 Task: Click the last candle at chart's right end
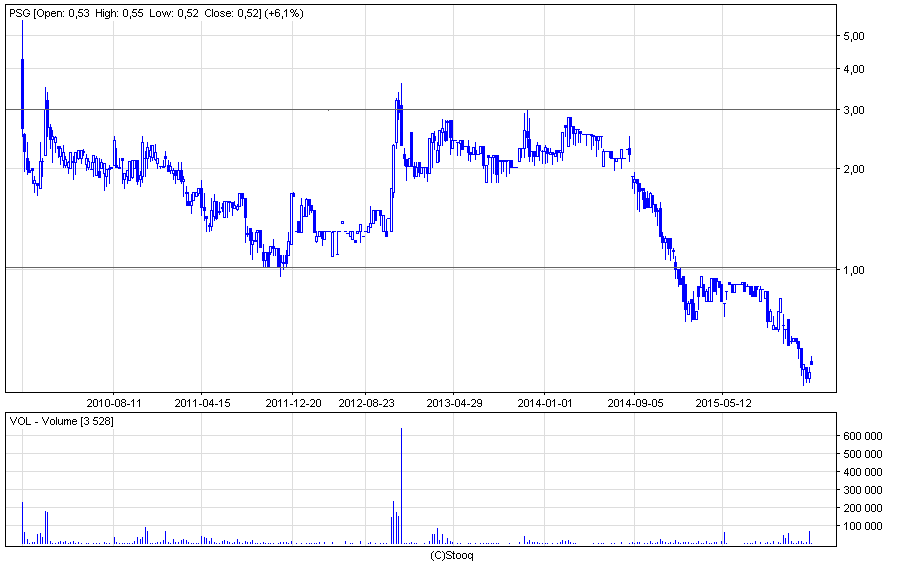811,361
